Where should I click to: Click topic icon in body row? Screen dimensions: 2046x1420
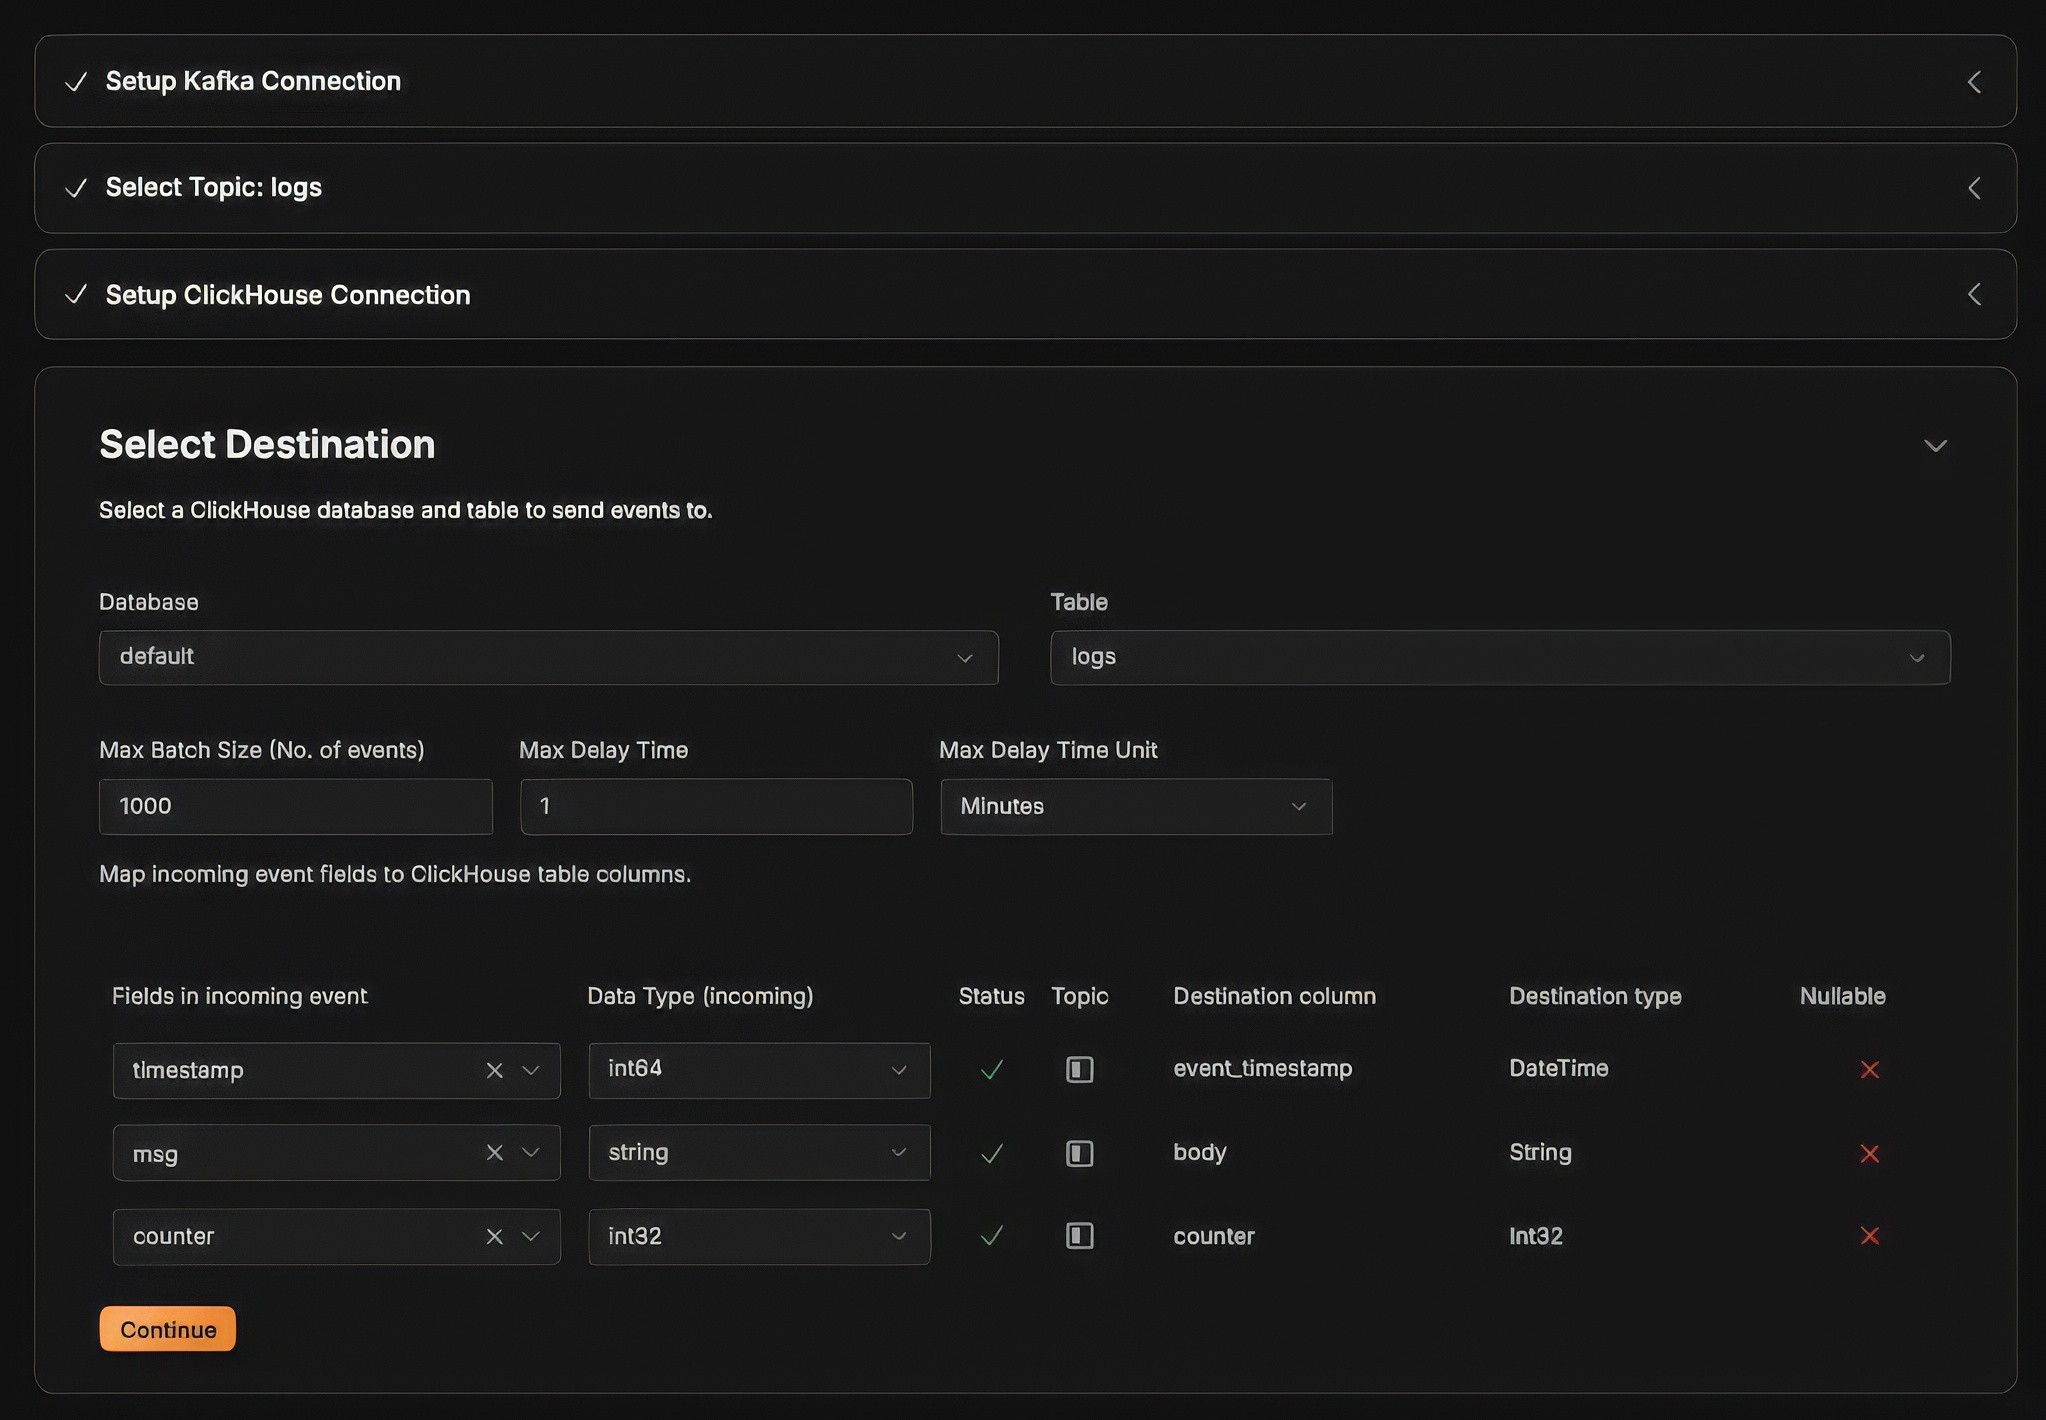point(1079,1153)
